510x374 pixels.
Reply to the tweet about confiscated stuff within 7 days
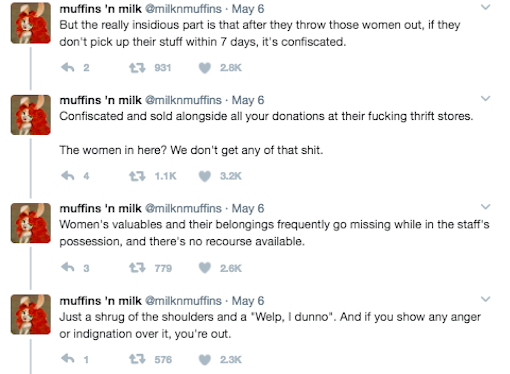point(68,68)
